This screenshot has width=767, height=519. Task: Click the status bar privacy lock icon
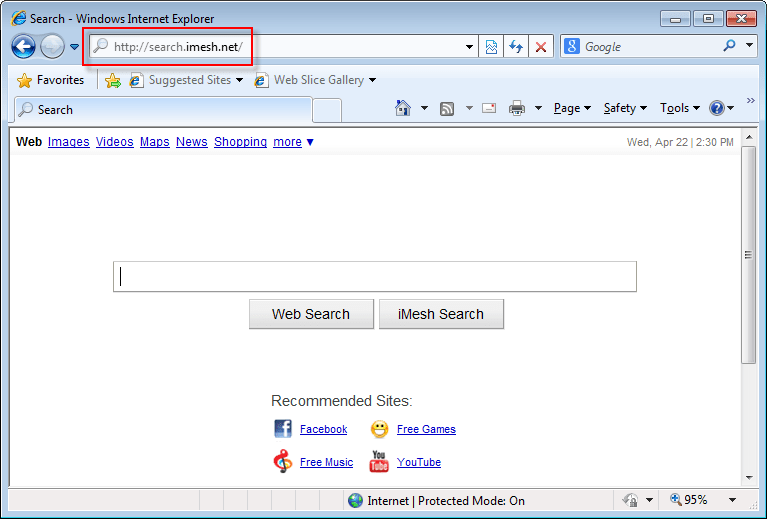(630, 500)
